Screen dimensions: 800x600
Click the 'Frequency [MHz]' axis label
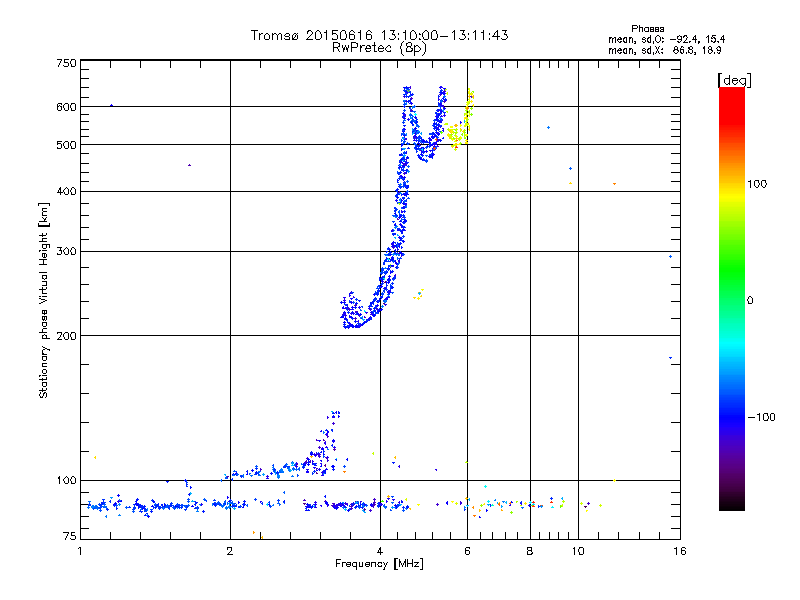[379, 564]
